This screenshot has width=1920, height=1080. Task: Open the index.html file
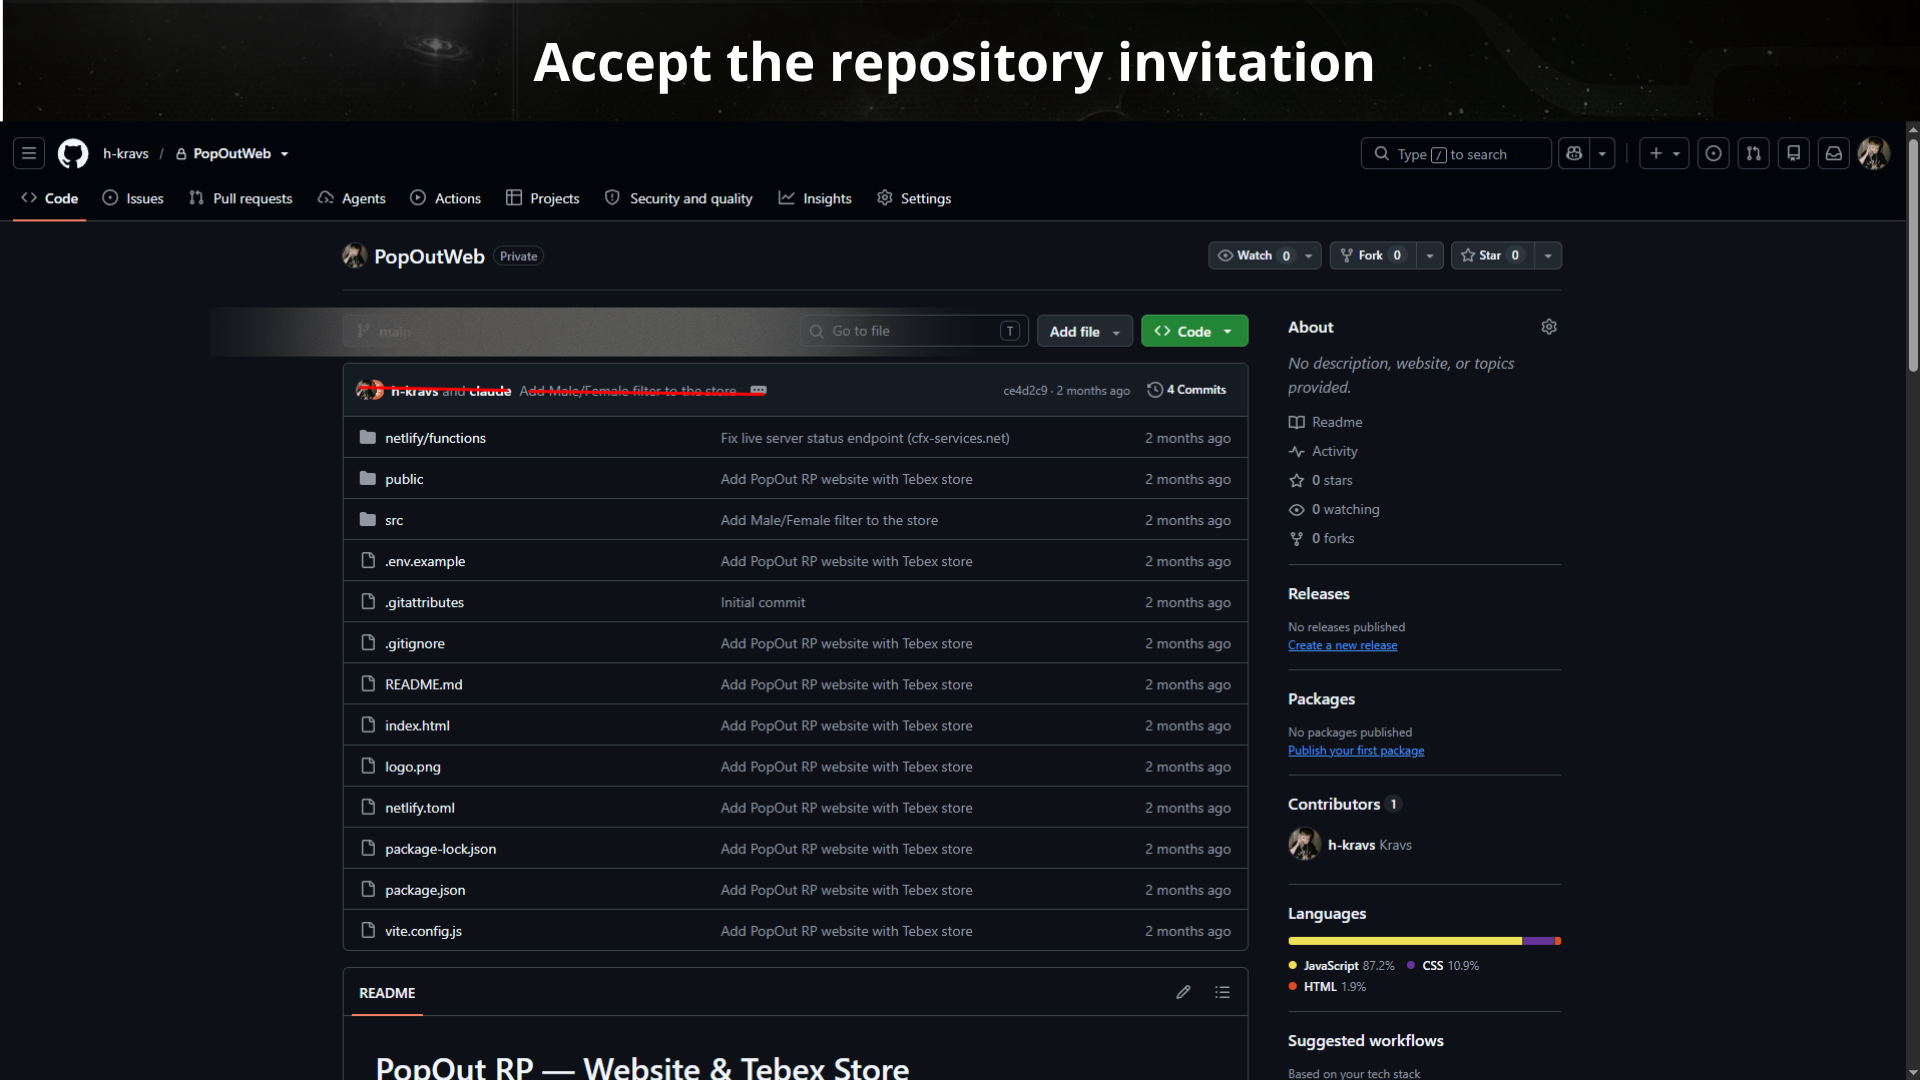[417, 725]
